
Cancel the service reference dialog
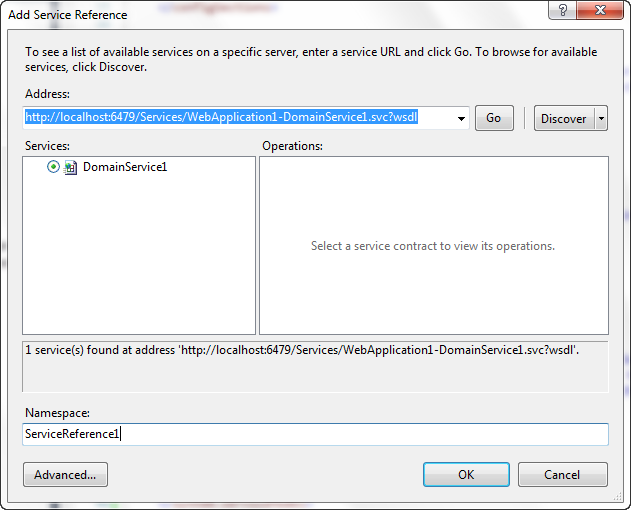(562, 474)
